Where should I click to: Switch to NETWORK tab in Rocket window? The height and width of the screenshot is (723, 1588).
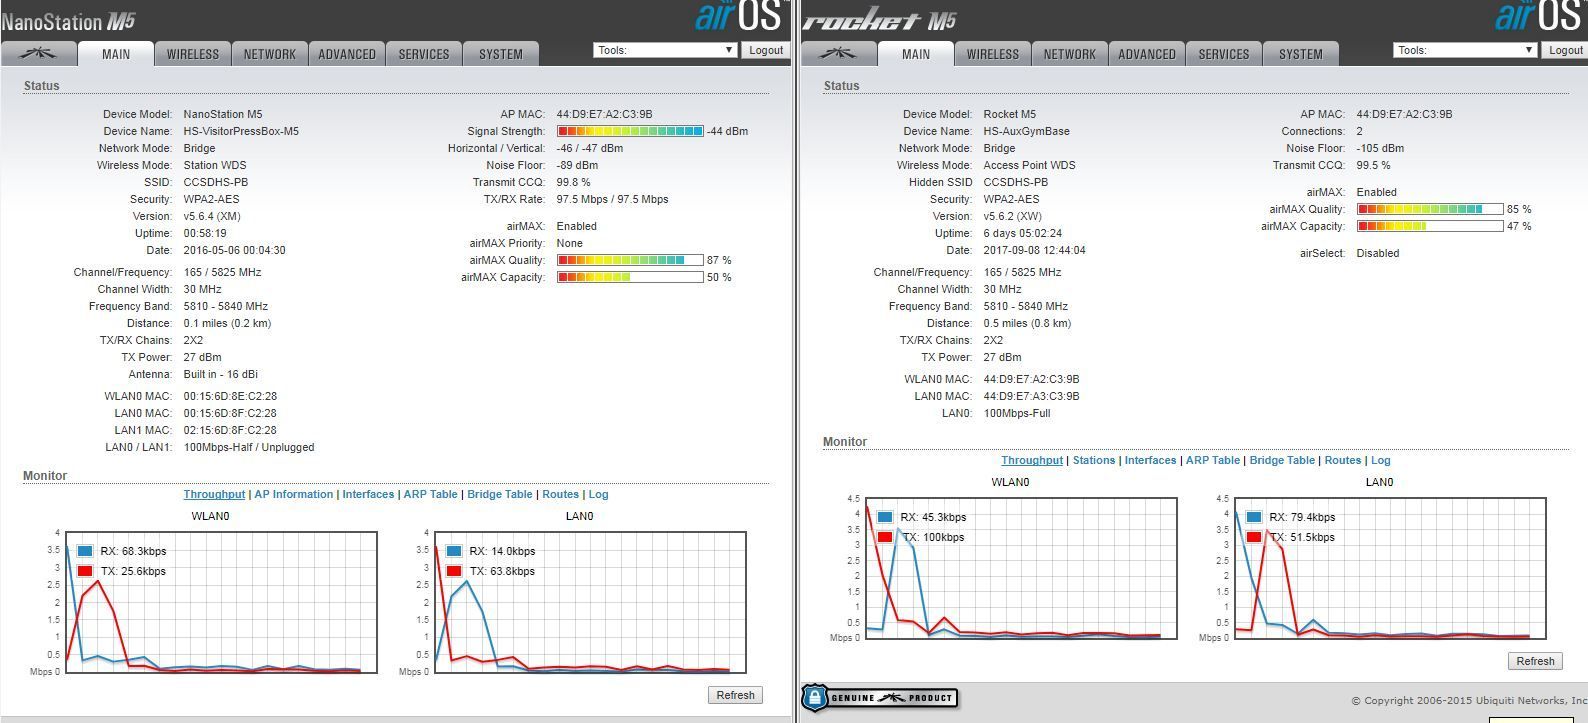pyautogui.click(x=1070, y=54)
